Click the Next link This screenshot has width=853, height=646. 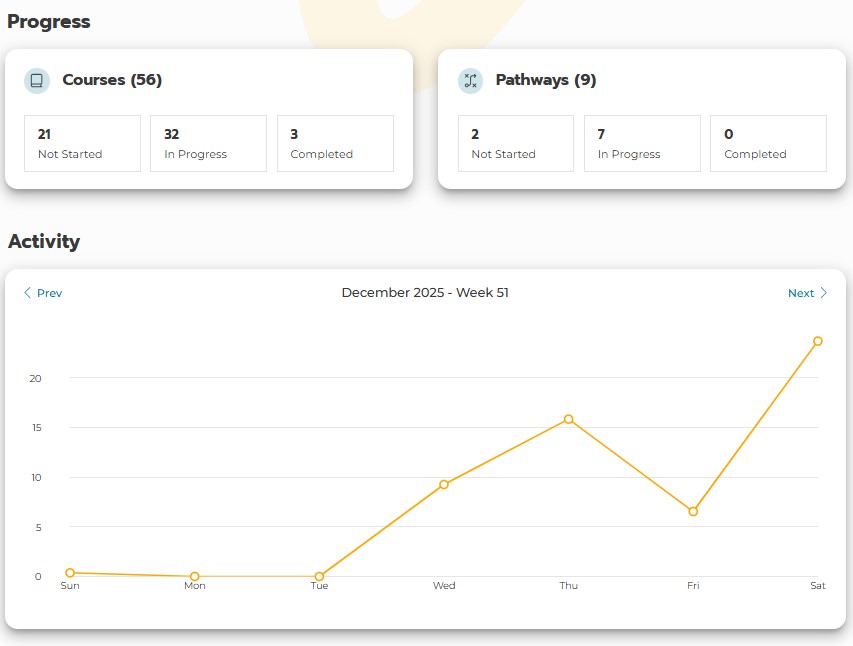coord(800,293)
